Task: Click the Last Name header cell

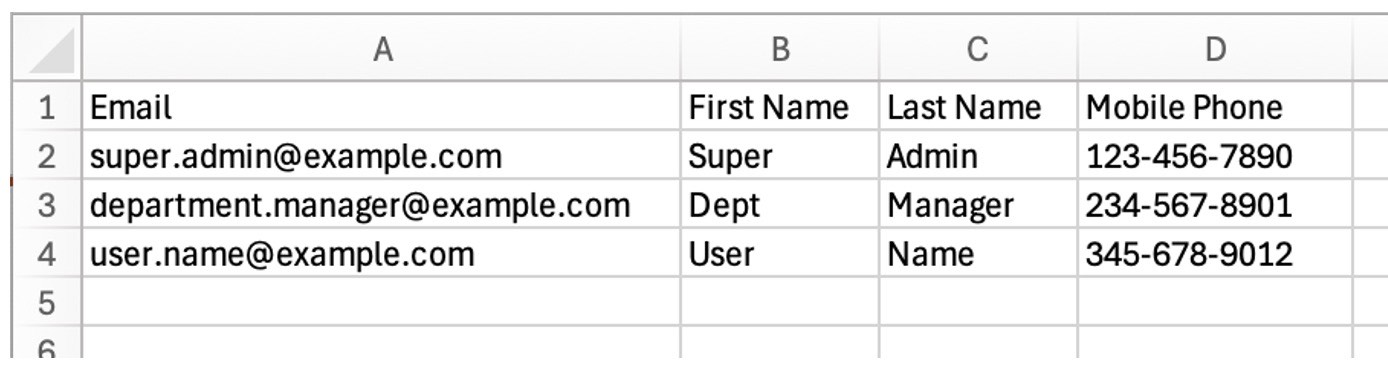Action: tap(978, 106)
